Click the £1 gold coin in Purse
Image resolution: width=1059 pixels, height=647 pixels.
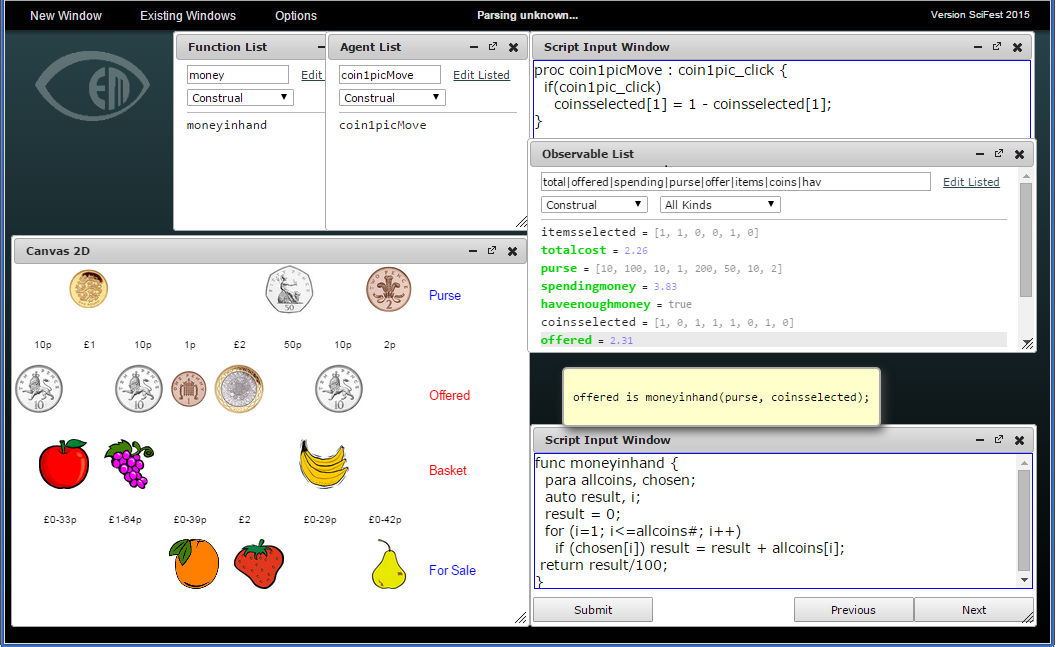click(x=89, y=289)
